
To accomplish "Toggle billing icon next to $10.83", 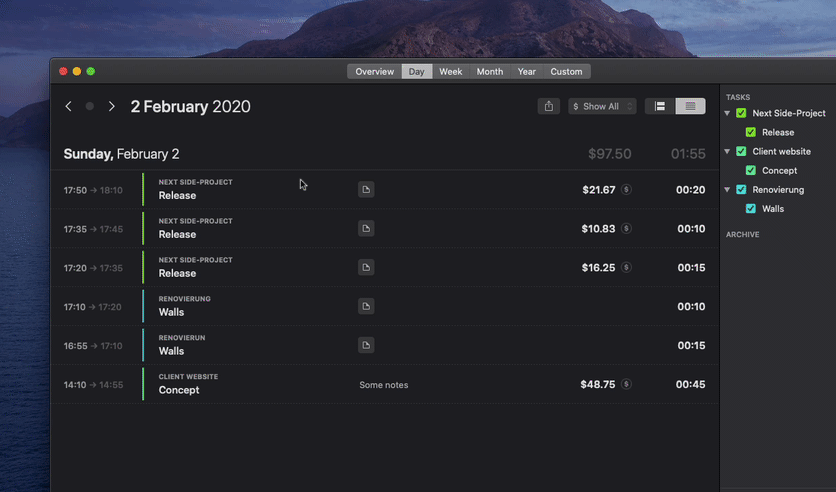I will [626, 228].
